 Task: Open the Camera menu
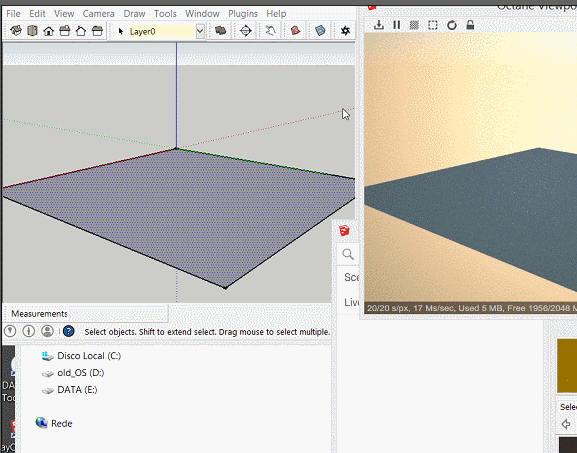[x=98, y=14]
